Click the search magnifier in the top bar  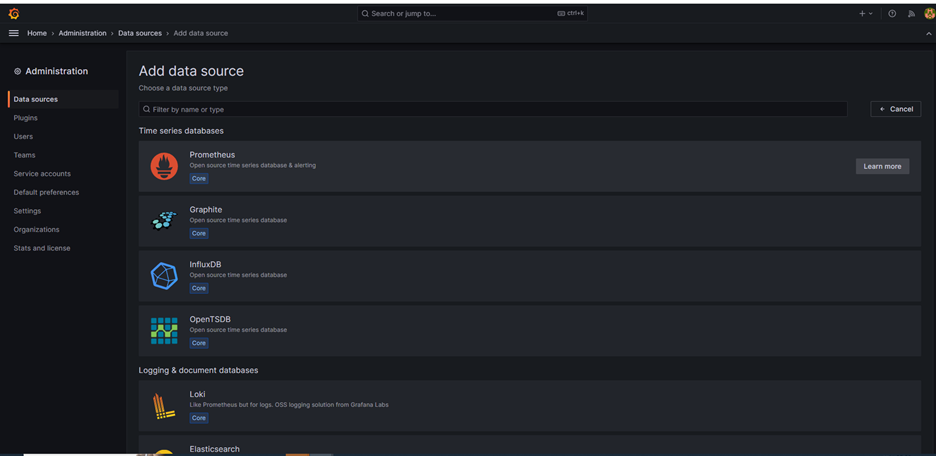365,13
